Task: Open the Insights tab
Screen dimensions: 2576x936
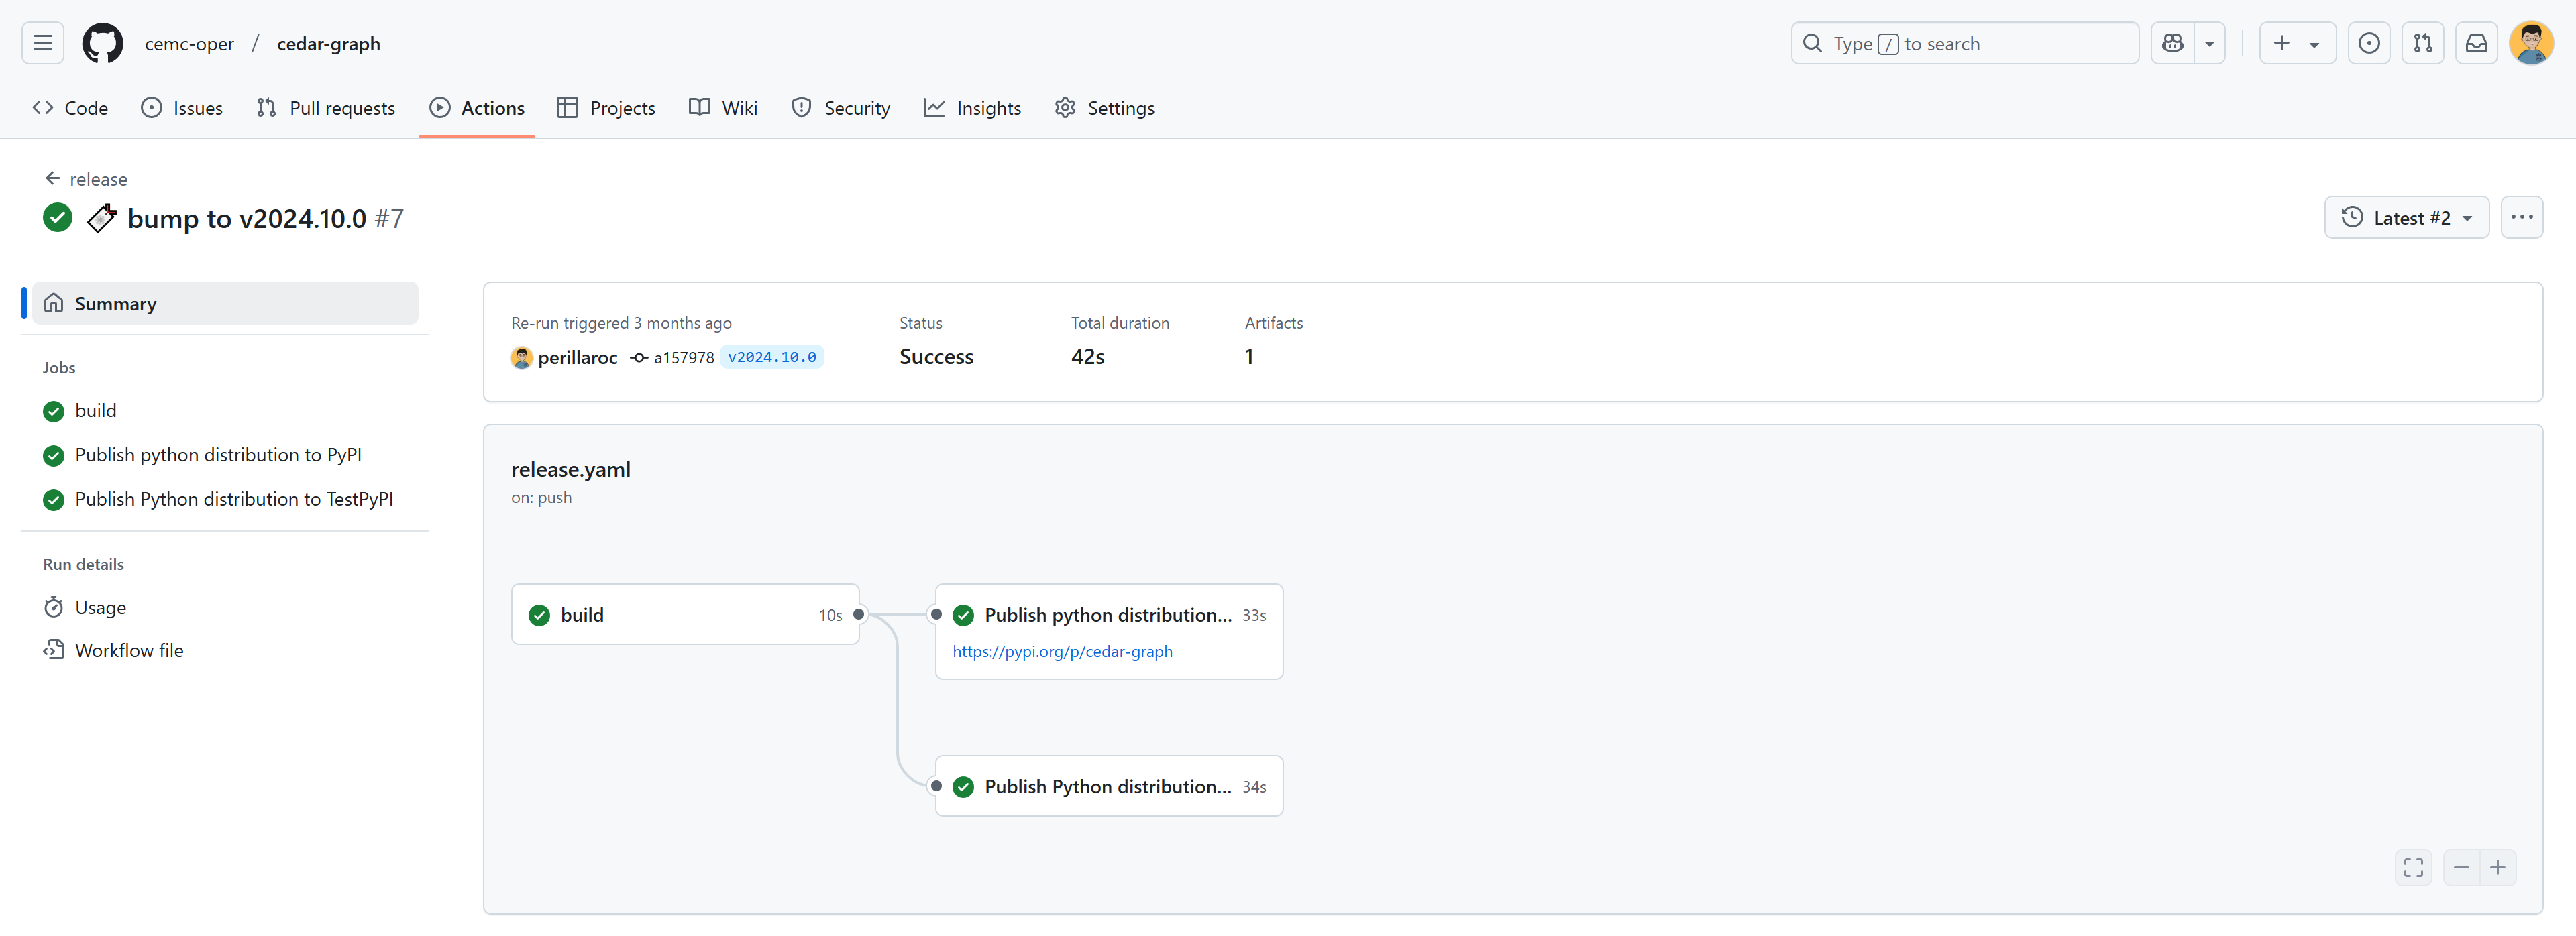Action: (x=972, y=108)
